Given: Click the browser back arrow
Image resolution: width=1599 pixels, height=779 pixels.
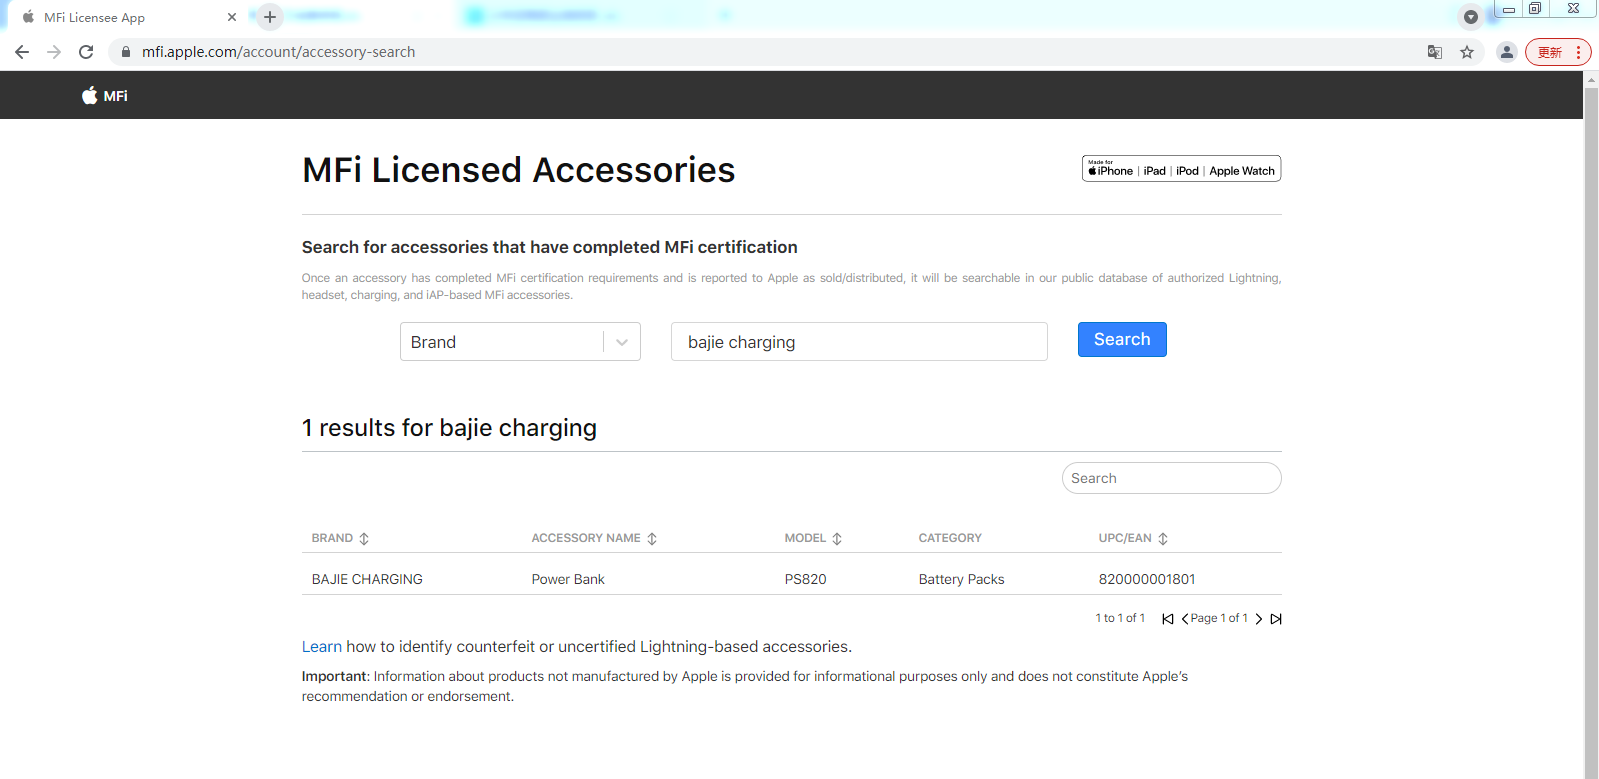Looking at the screenshot, I should click(22, 52).
